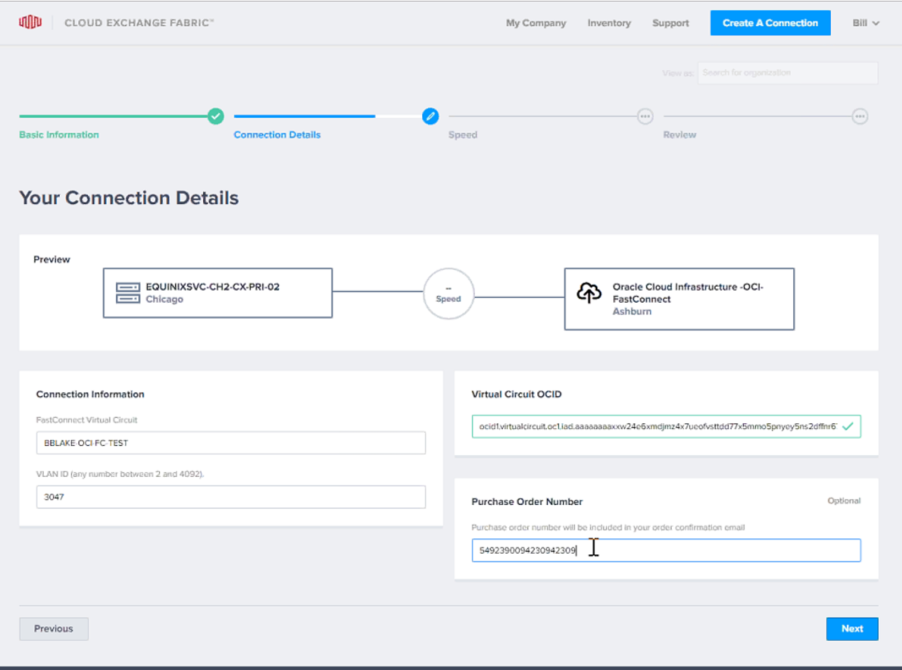Click the Speed circle in the preview
The width and height of the screenshot is (902, 670).
(448, 293)
